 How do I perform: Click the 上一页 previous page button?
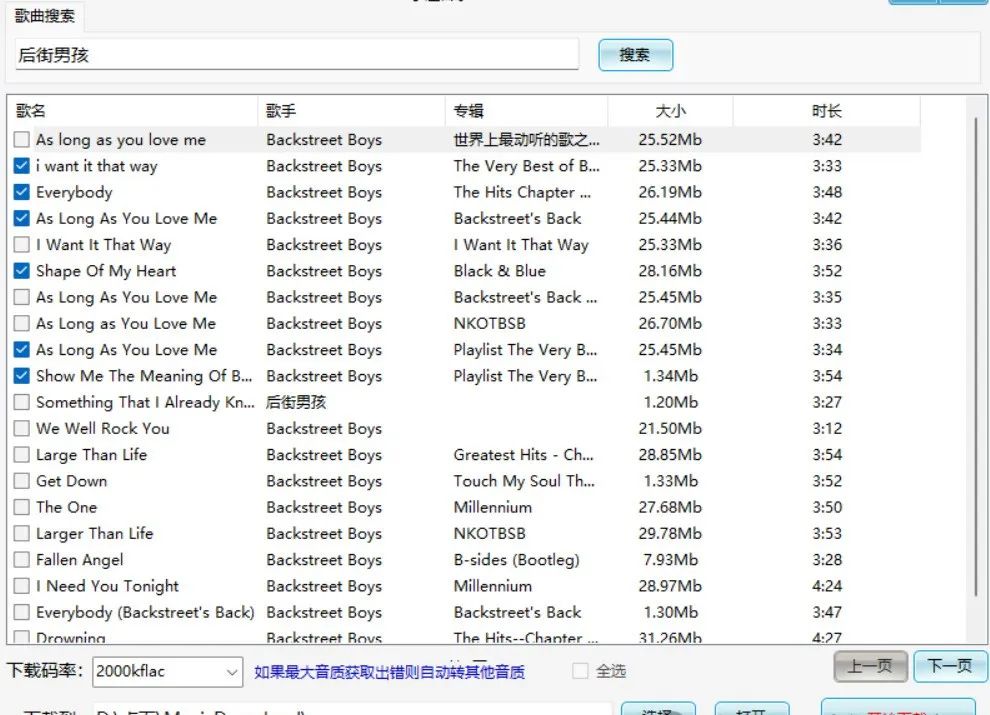click(x=870, y=666)
